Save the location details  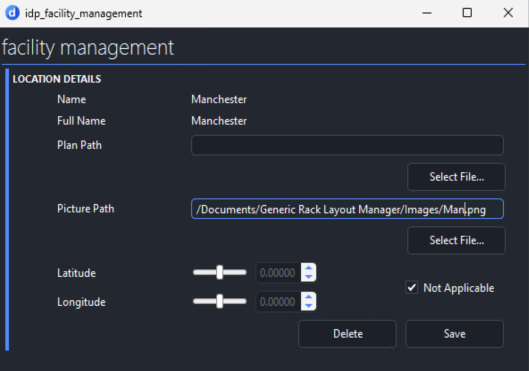(454, 334)
